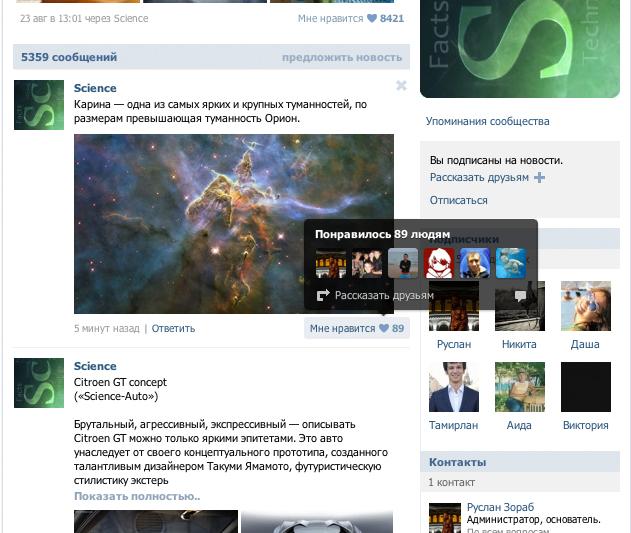This screenshot has width=631, height=533.
Task: Open Даша's subscriber photo
Action: (586, 306)
